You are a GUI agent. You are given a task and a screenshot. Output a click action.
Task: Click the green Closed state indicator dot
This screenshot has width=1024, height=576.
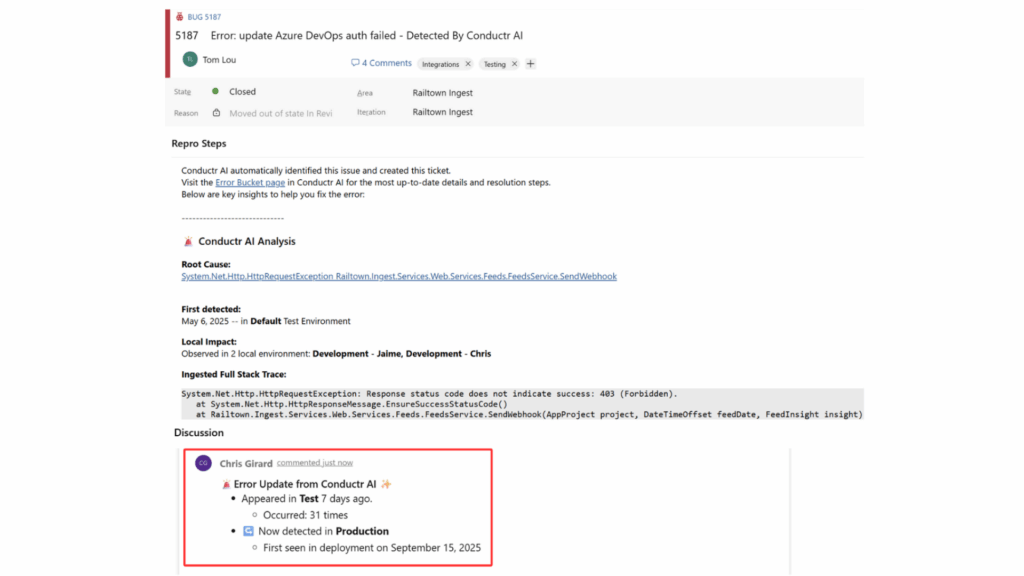click(x=215, y=92)
